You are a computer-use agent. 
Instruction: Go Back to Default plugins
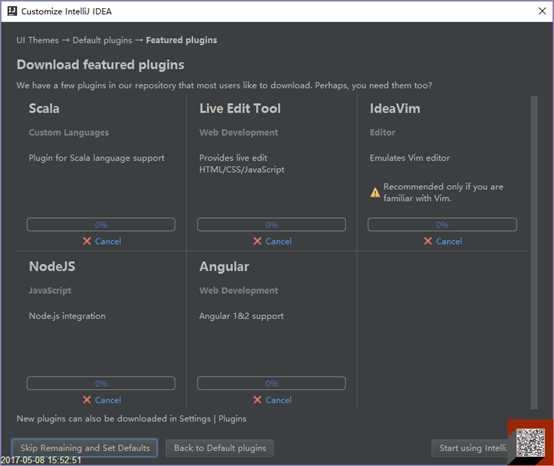pyautogui.click(x=220, y=448)
